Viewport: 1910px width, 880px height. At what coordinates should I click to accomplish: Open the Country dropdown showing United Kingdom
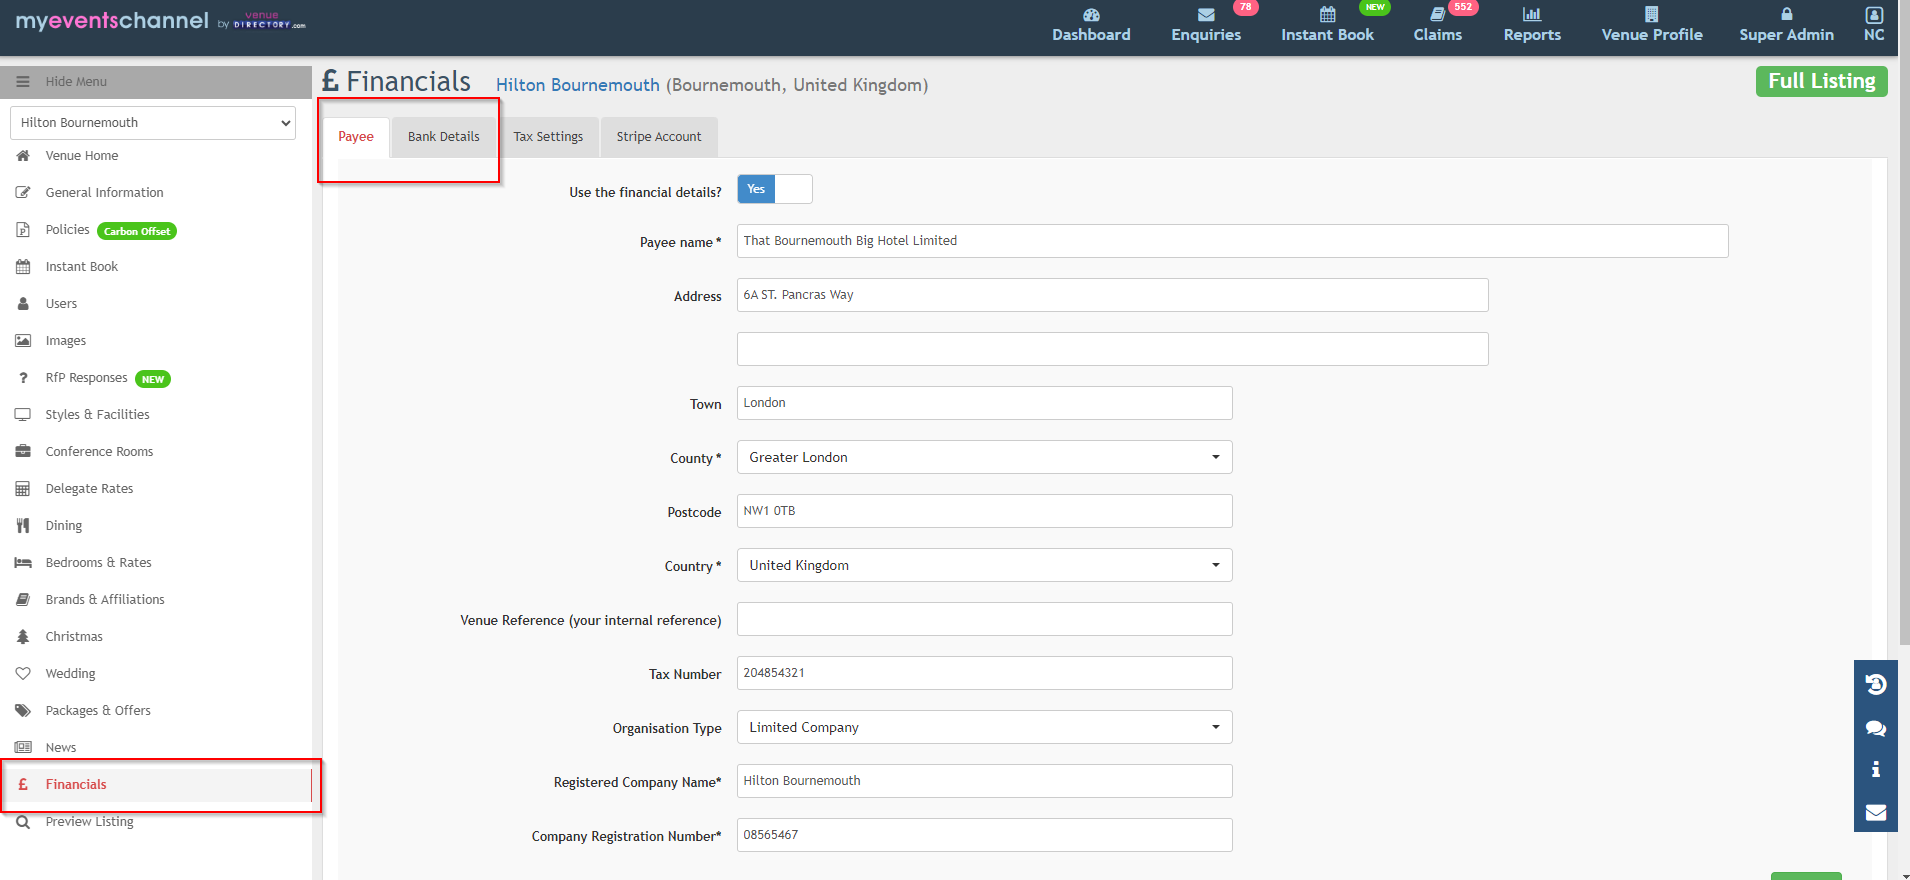tap(984, 565)
